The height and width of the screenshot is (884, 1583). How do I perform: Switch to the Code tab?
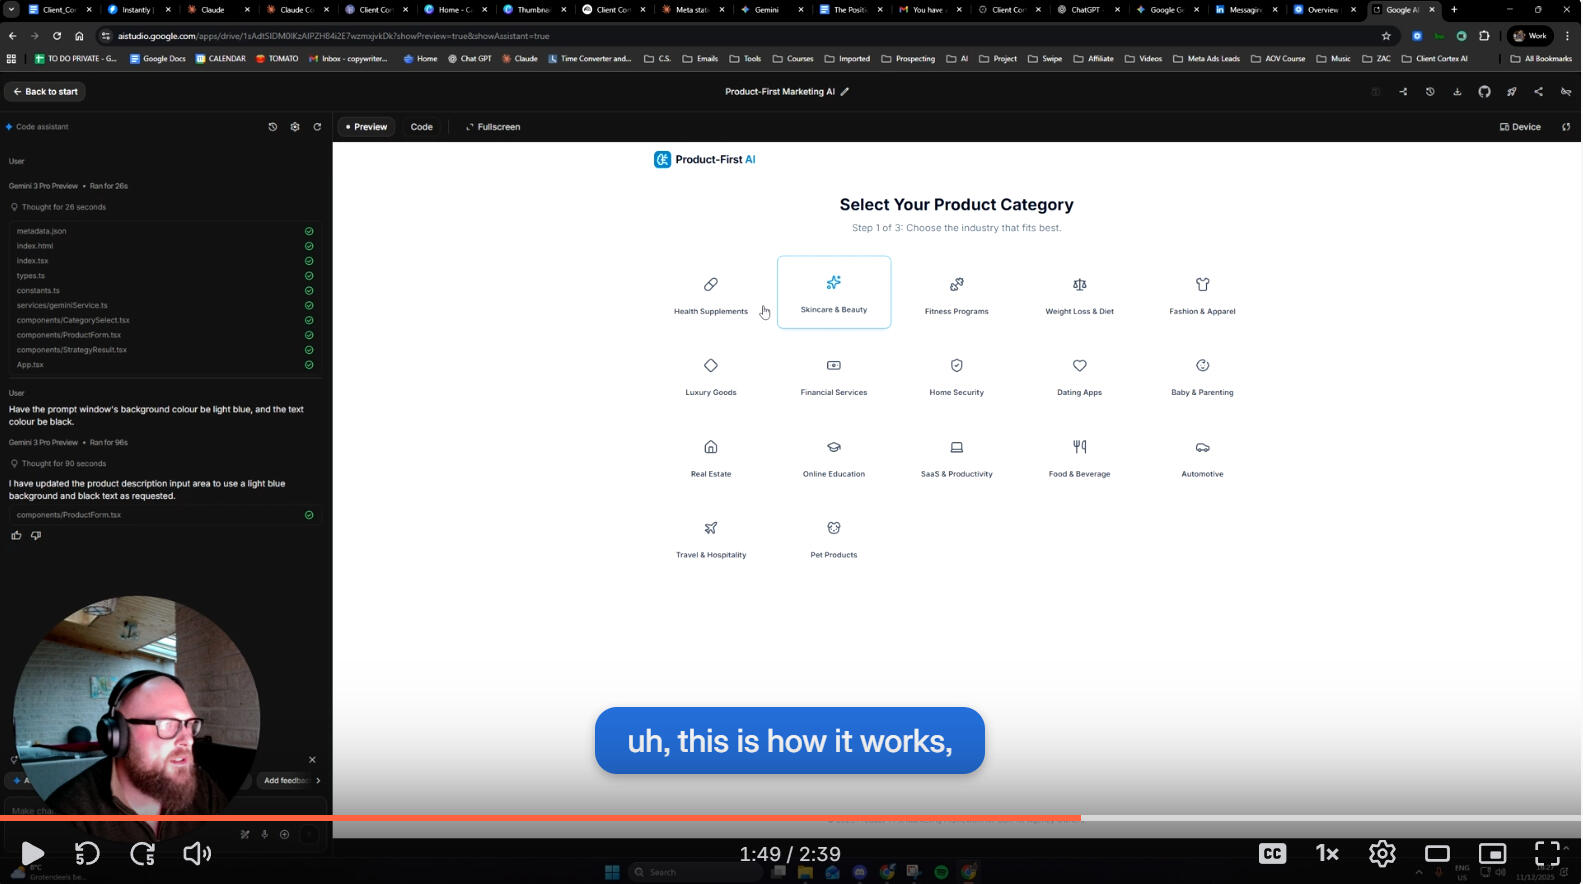(x=421, y=127)
